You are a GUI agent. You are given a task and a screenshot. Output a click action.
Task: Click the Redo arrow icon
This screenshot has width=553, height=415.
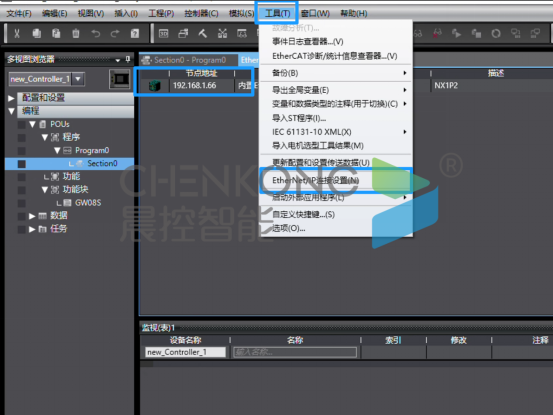(x=115, y=33)
